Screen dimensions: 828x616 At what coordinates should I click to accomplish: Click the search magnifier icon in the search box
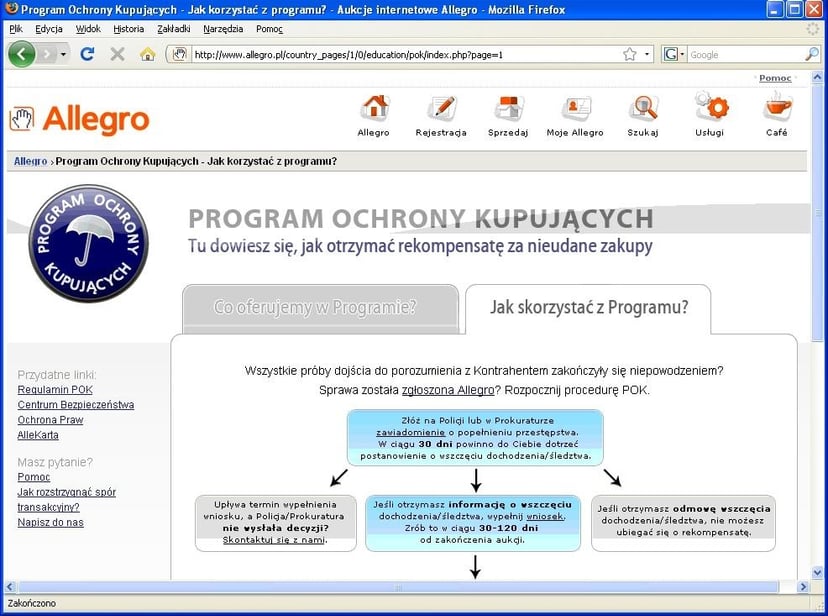(x=812, y=54)
